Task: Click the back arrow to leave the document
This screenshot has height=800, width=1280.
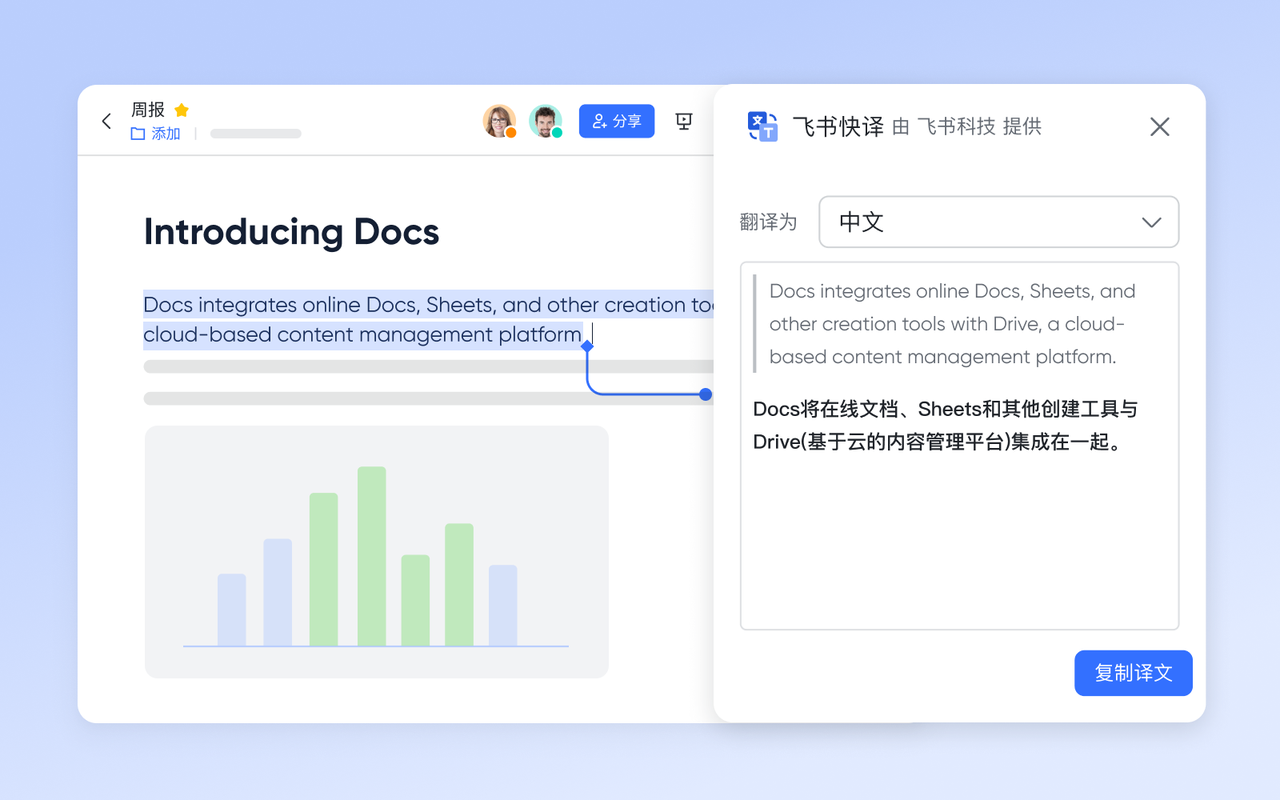Action: pos(106,120)
